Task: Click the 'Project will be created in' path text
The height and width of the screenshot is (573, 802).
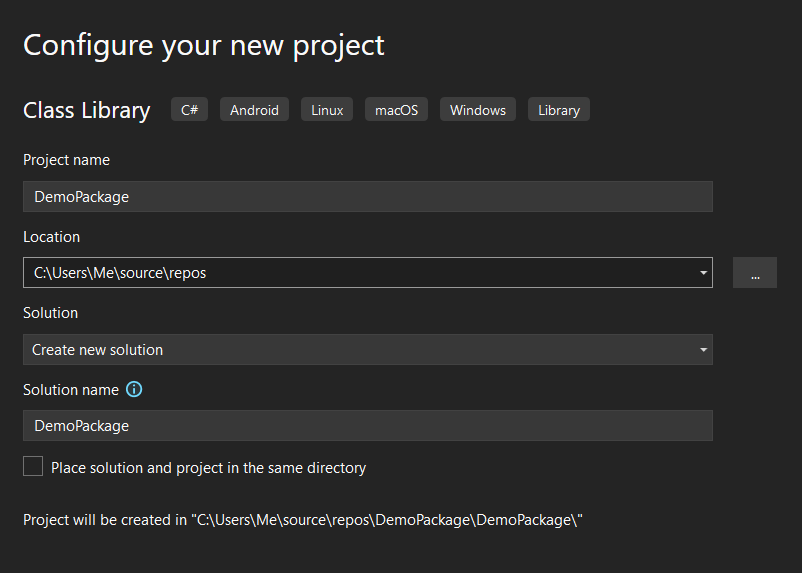Action: tap(302, 520)
